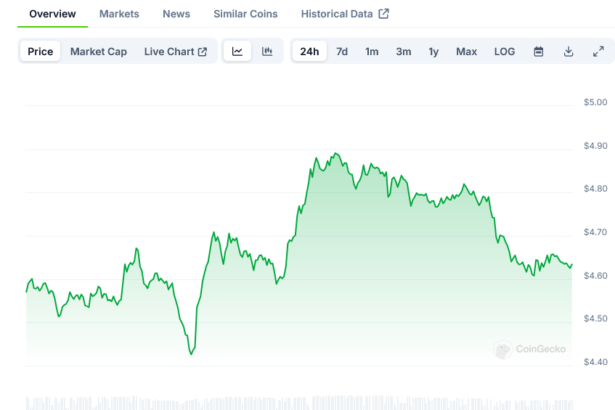Switch to the candlestick chart icon
The image size is (615, 410).
(267, 51)
